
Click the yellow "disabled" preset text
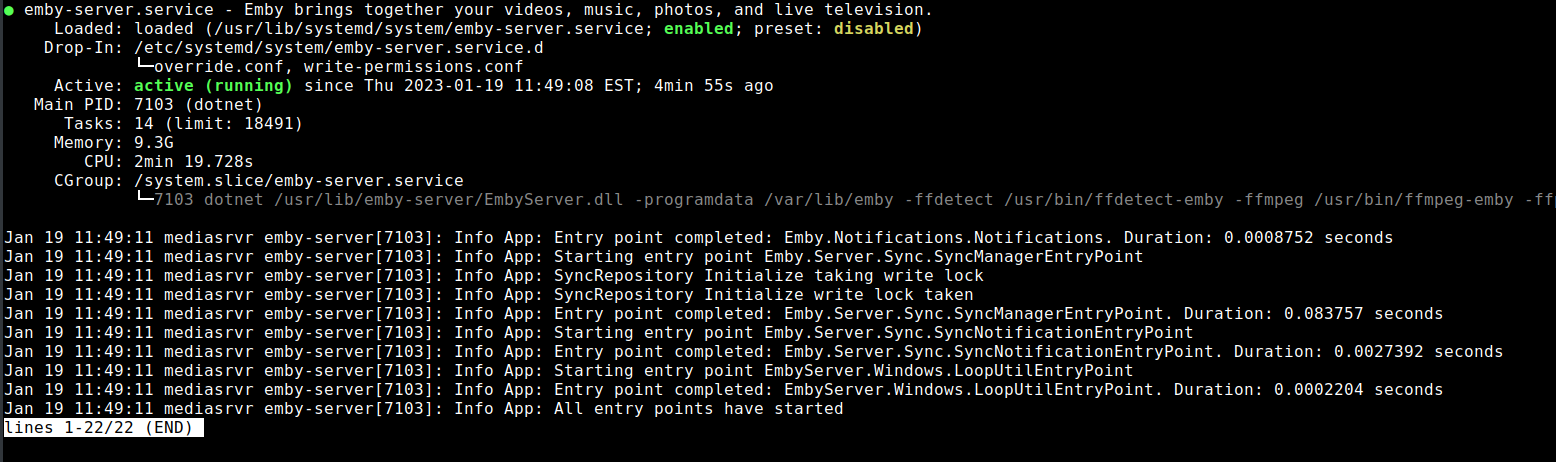(x=873, y=29)
